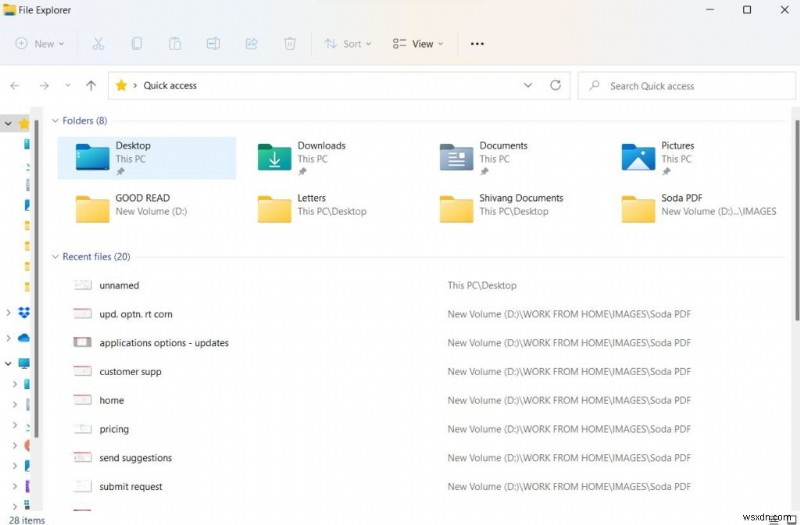Go up one level arrow
The image size is (800, 525).
pyautogui.click(x=91, y=86)
